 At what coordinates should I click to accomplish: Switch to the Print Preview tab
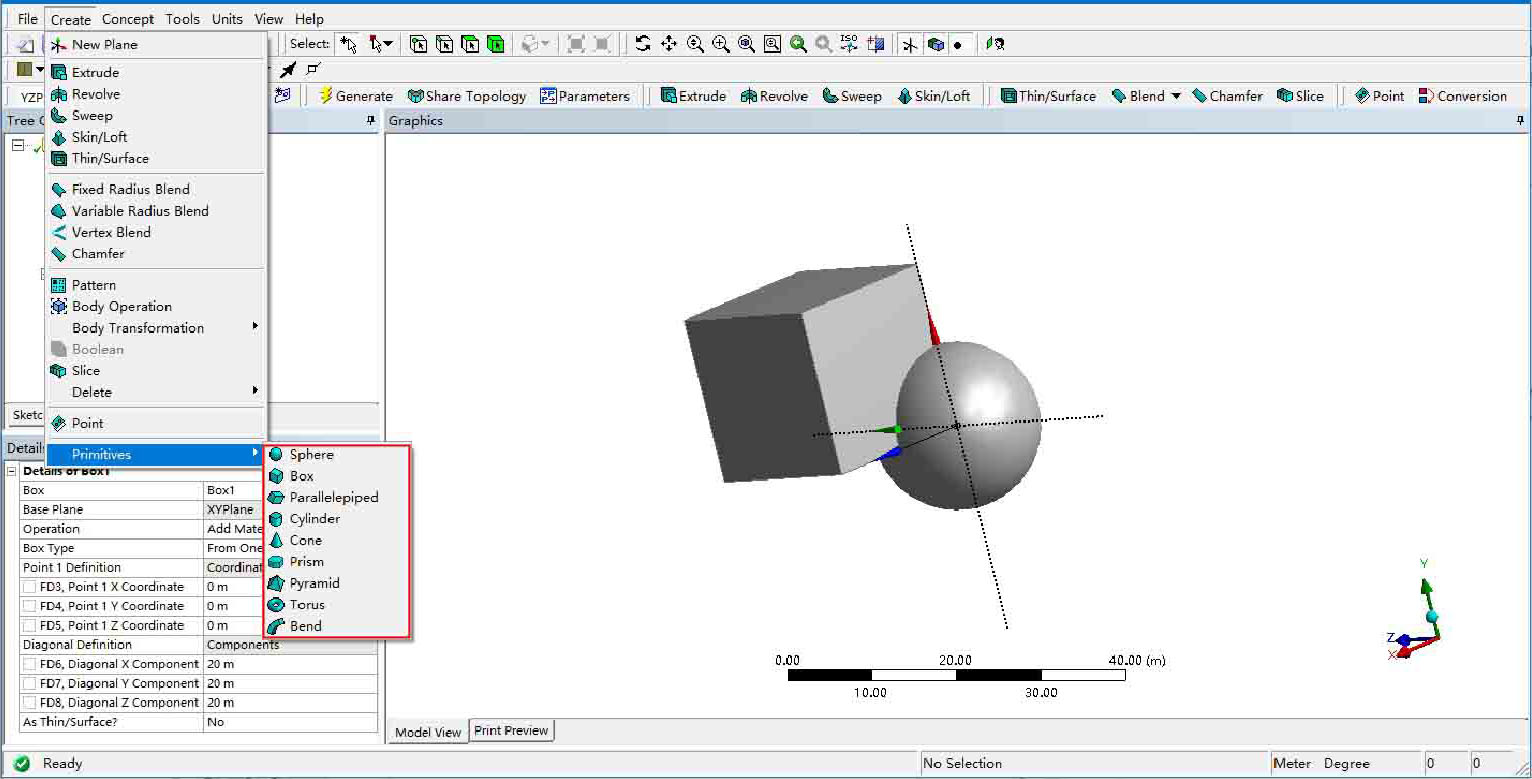(x=511, y=731)
